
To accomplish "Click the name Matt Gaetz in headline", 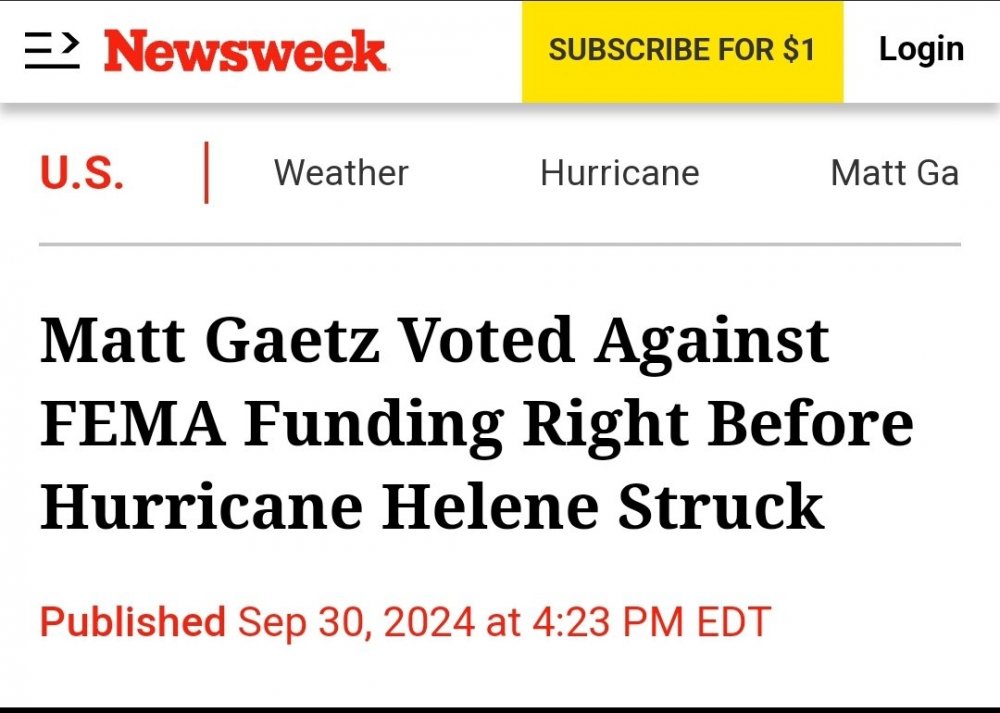I will (x=210, y=340).
